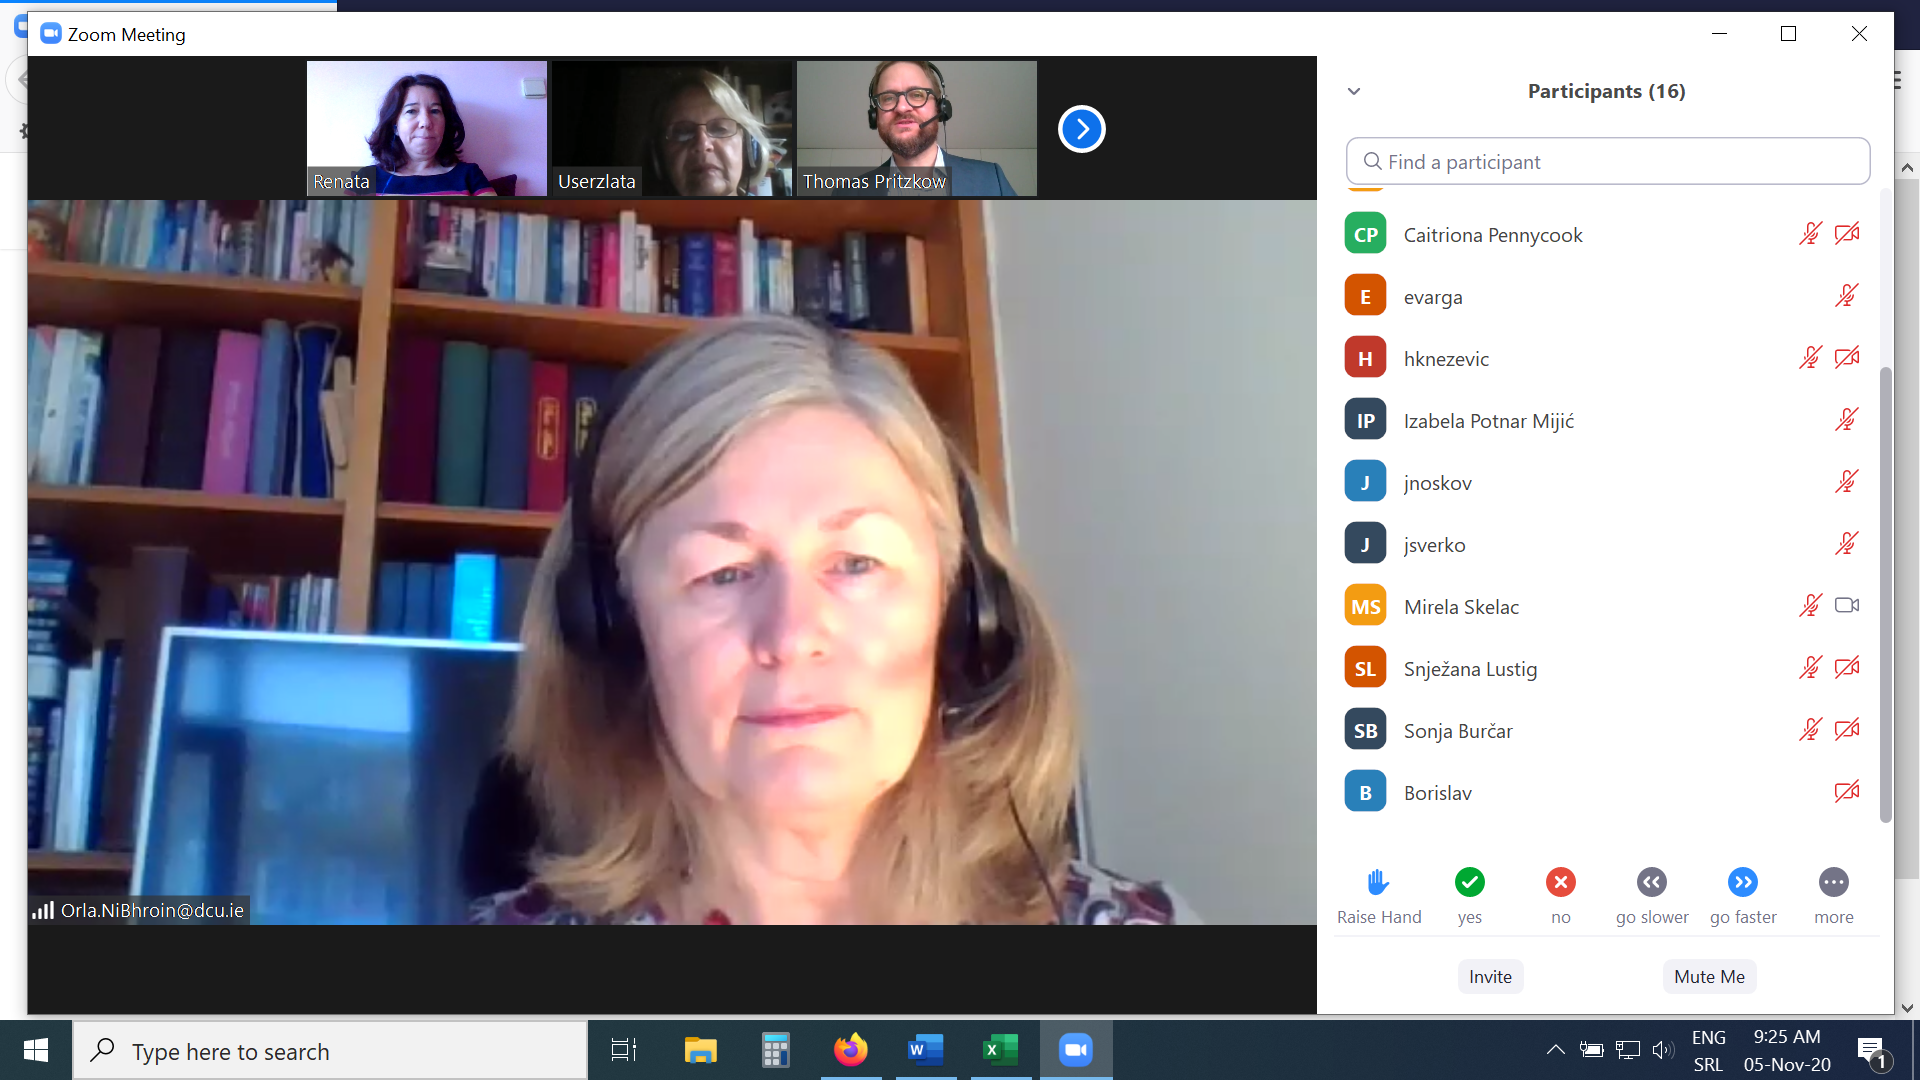Click jnoskov's muted microphone icon
Viewport: 1920px width, 1080px height.
[x=1847, y=482]
